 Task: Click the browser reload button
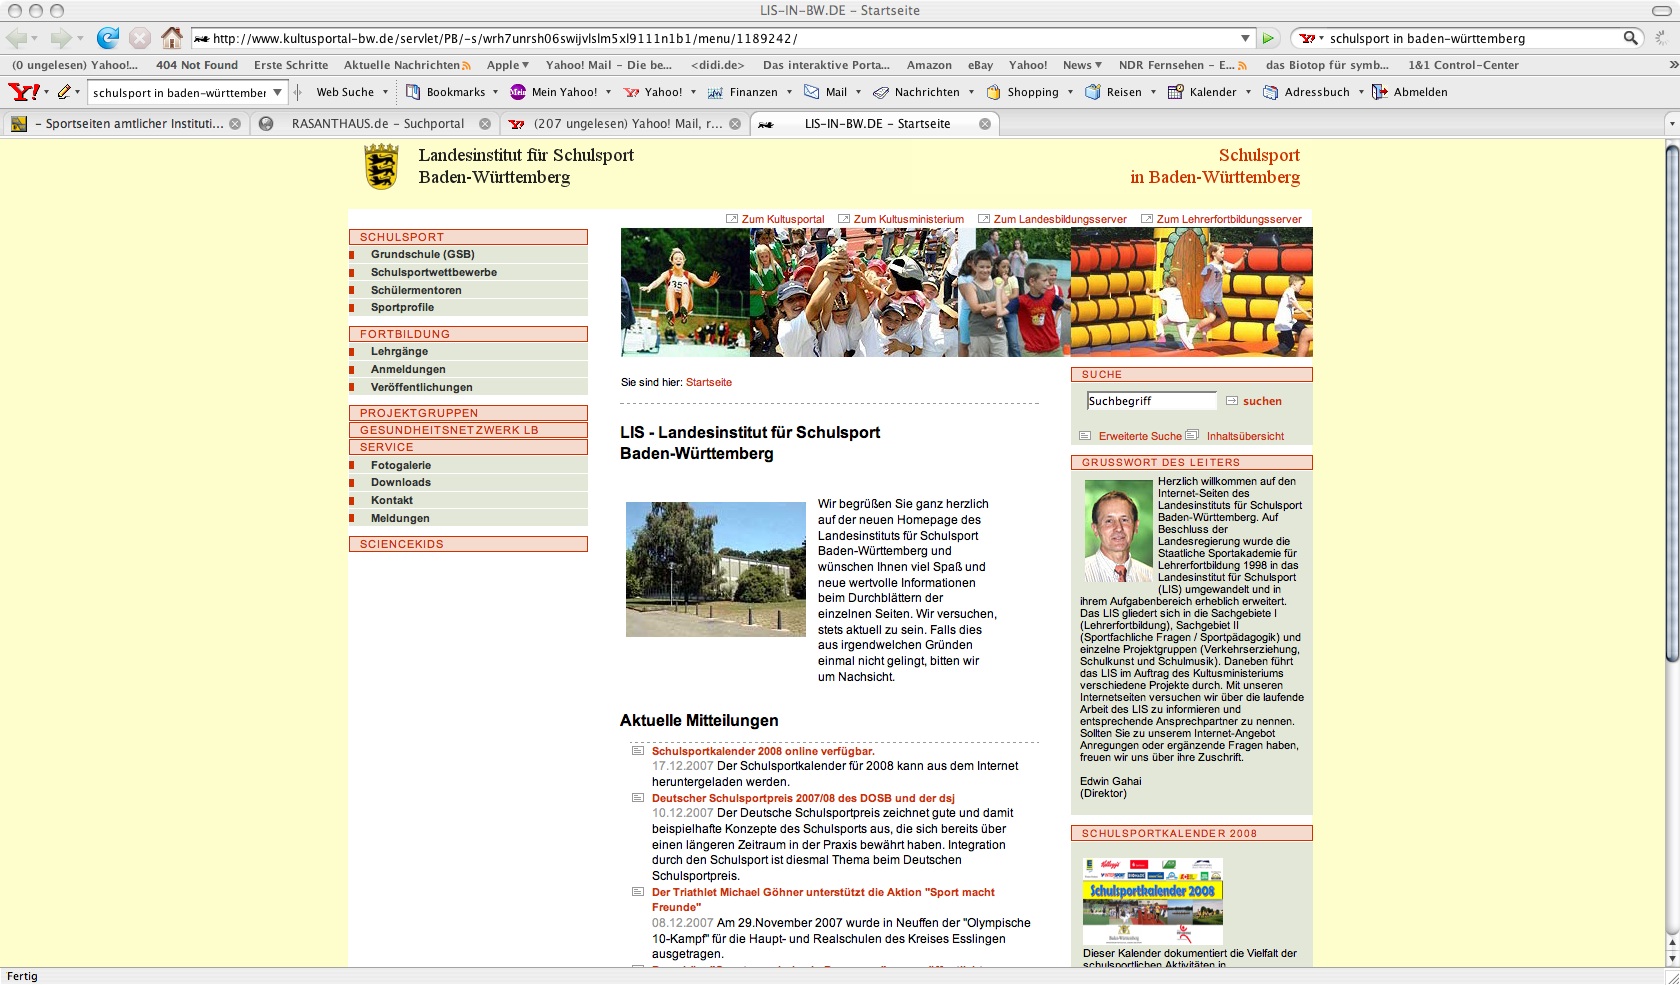click(107, 38)
